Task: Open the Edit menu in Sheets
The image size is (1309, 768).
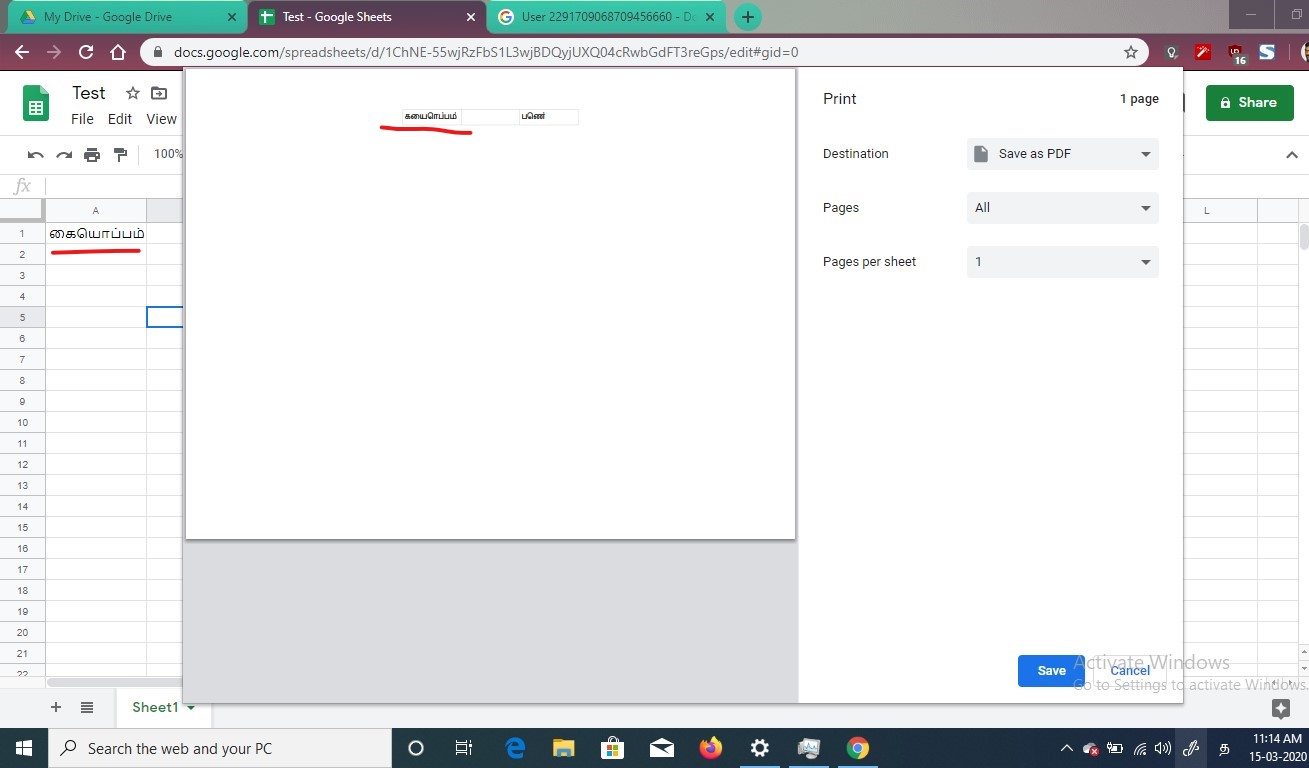Action: (120, 119)
